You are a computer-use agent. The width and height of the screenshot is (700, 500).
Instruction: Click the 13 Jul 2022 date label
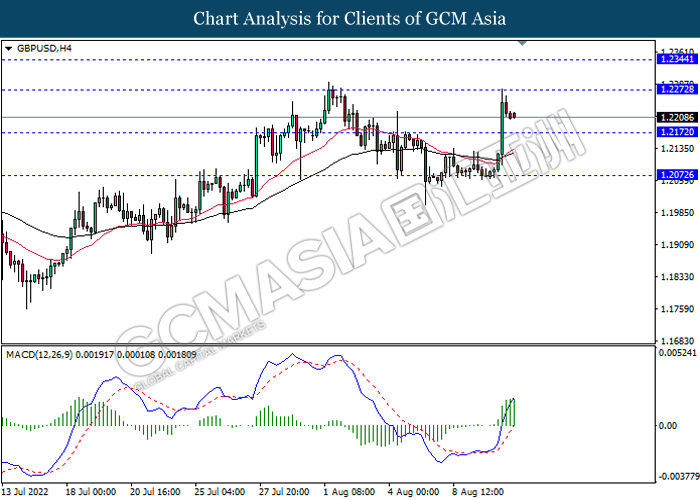point(25,492)
